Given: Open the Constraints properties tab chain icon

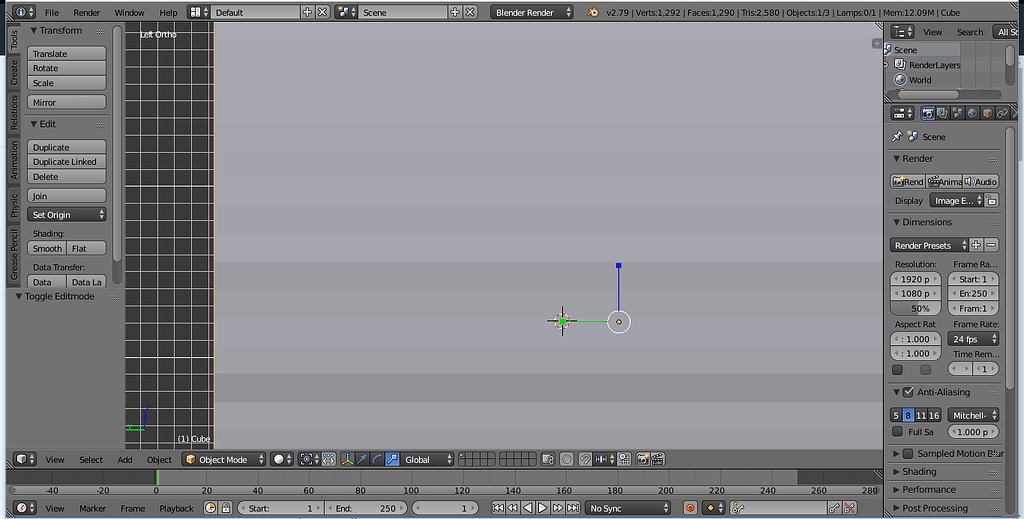Looking at the screenshot, I should click(x=1002, y=113).
